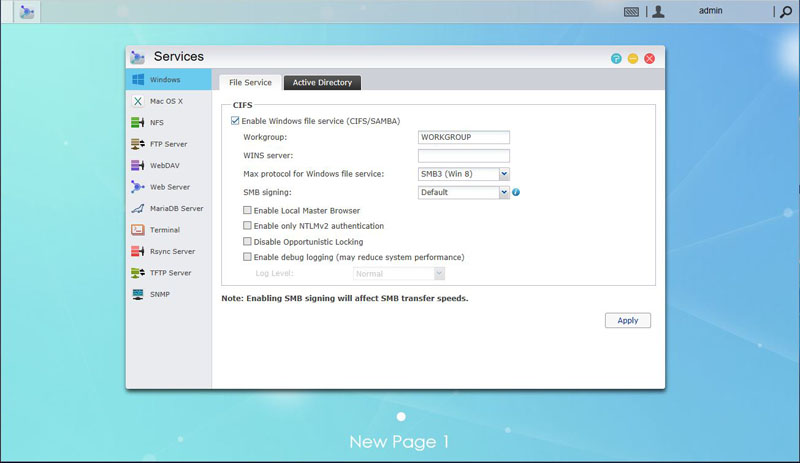800x463 pixels.
Task: Select the Windows logo icon in sidebar
Action: (138, 80)
